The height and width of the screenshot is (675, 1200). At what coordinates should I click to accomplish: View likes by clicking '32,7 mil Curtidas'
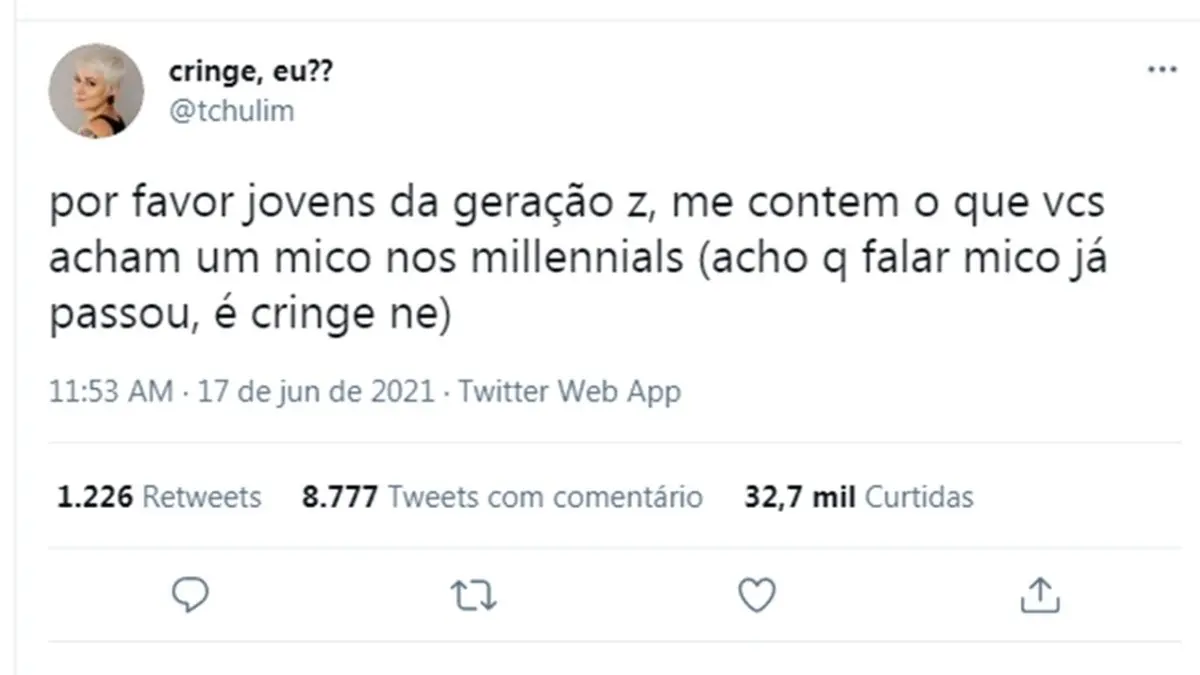pos(859,496)
